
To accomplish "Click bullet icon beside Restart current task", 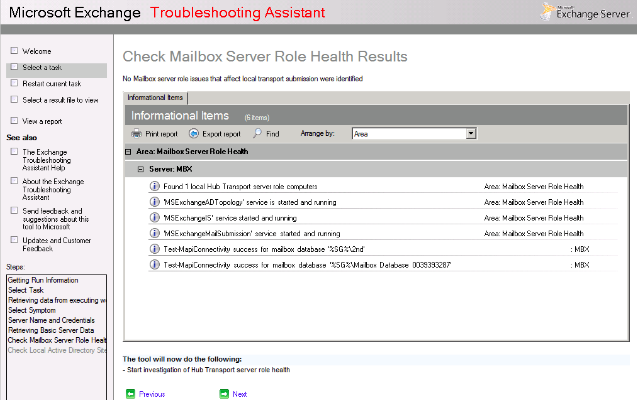I will point(14,83).
